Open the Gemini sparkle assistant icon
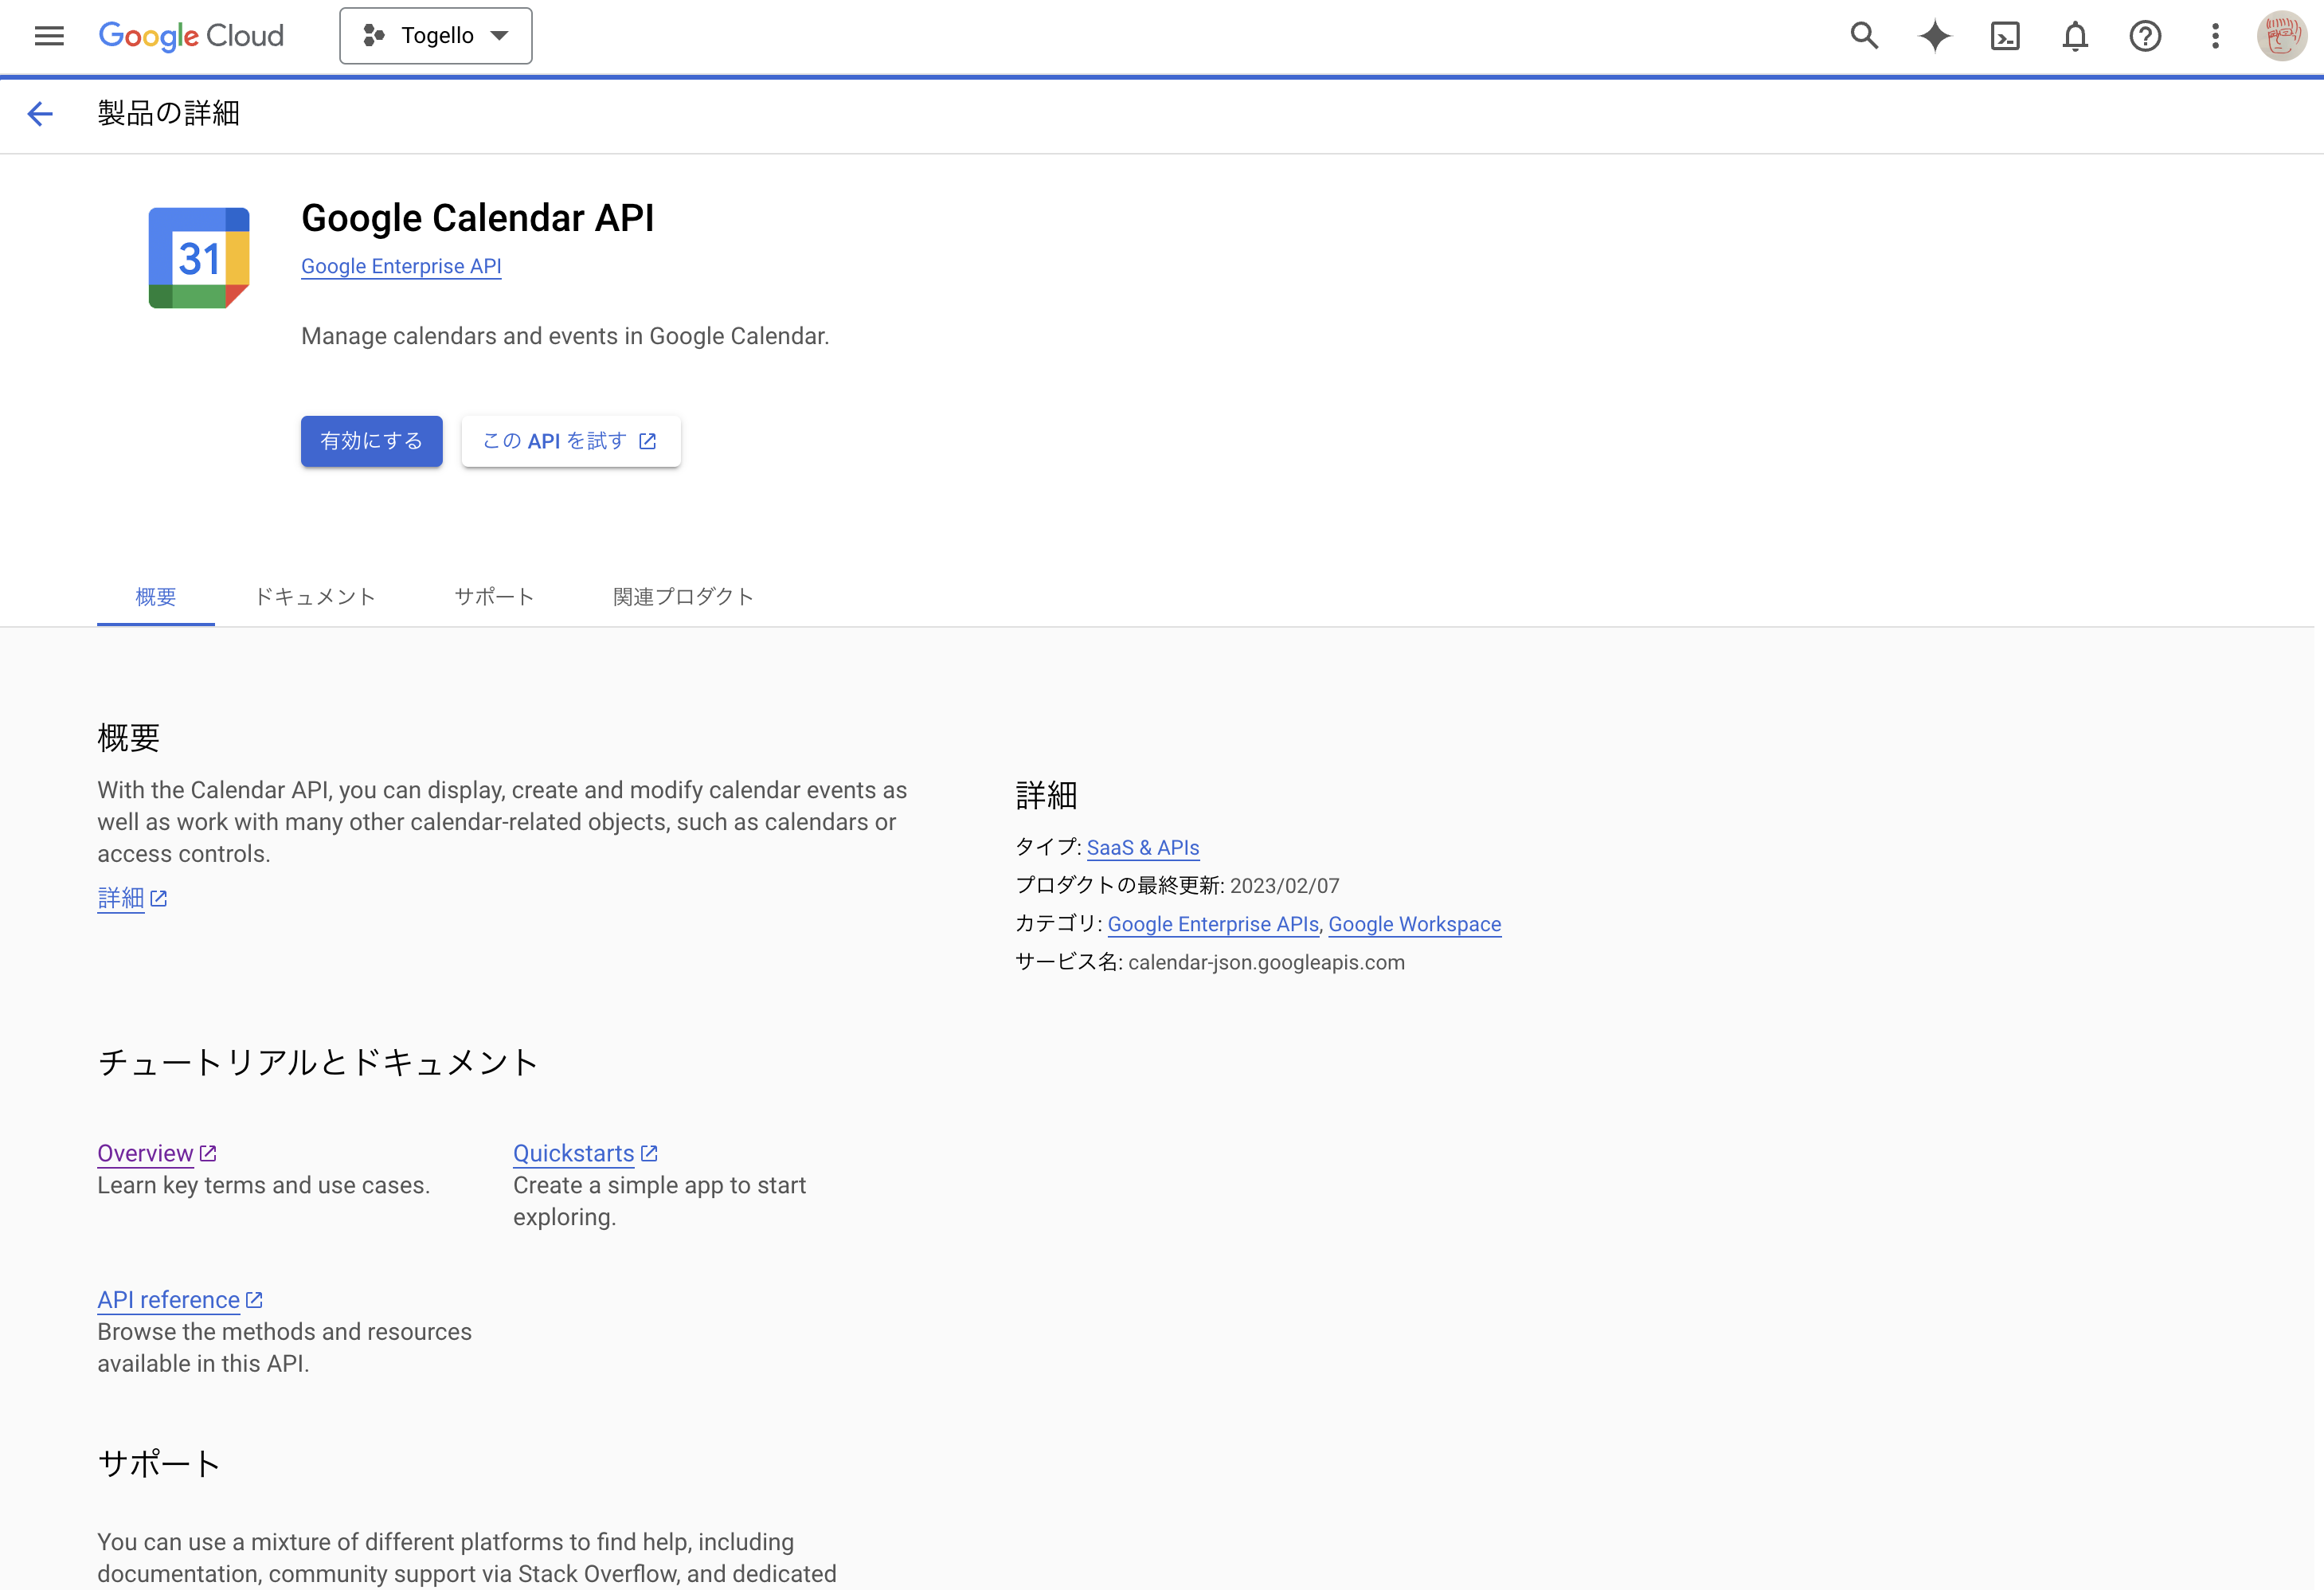Screen dimensions: 2324x1590 coord(1934,36)
